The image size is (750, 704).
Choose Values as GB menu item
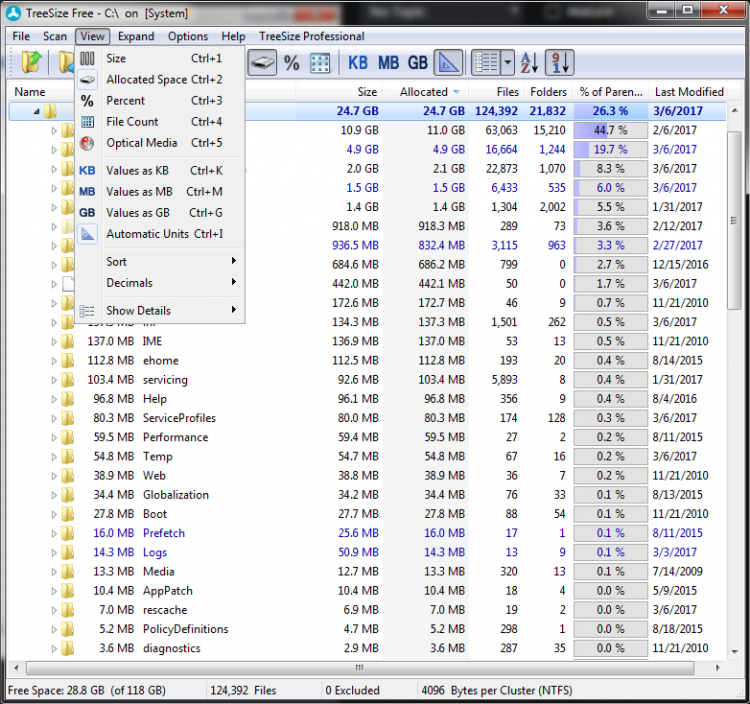[160, 212]
